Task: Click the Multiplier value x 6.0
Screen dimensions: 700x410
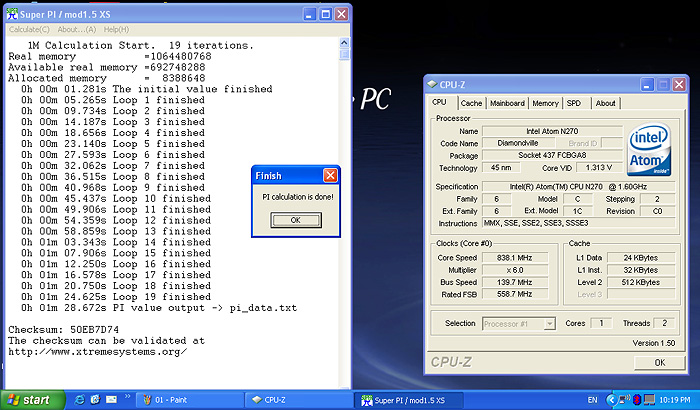Action: (x=515, y=270)
